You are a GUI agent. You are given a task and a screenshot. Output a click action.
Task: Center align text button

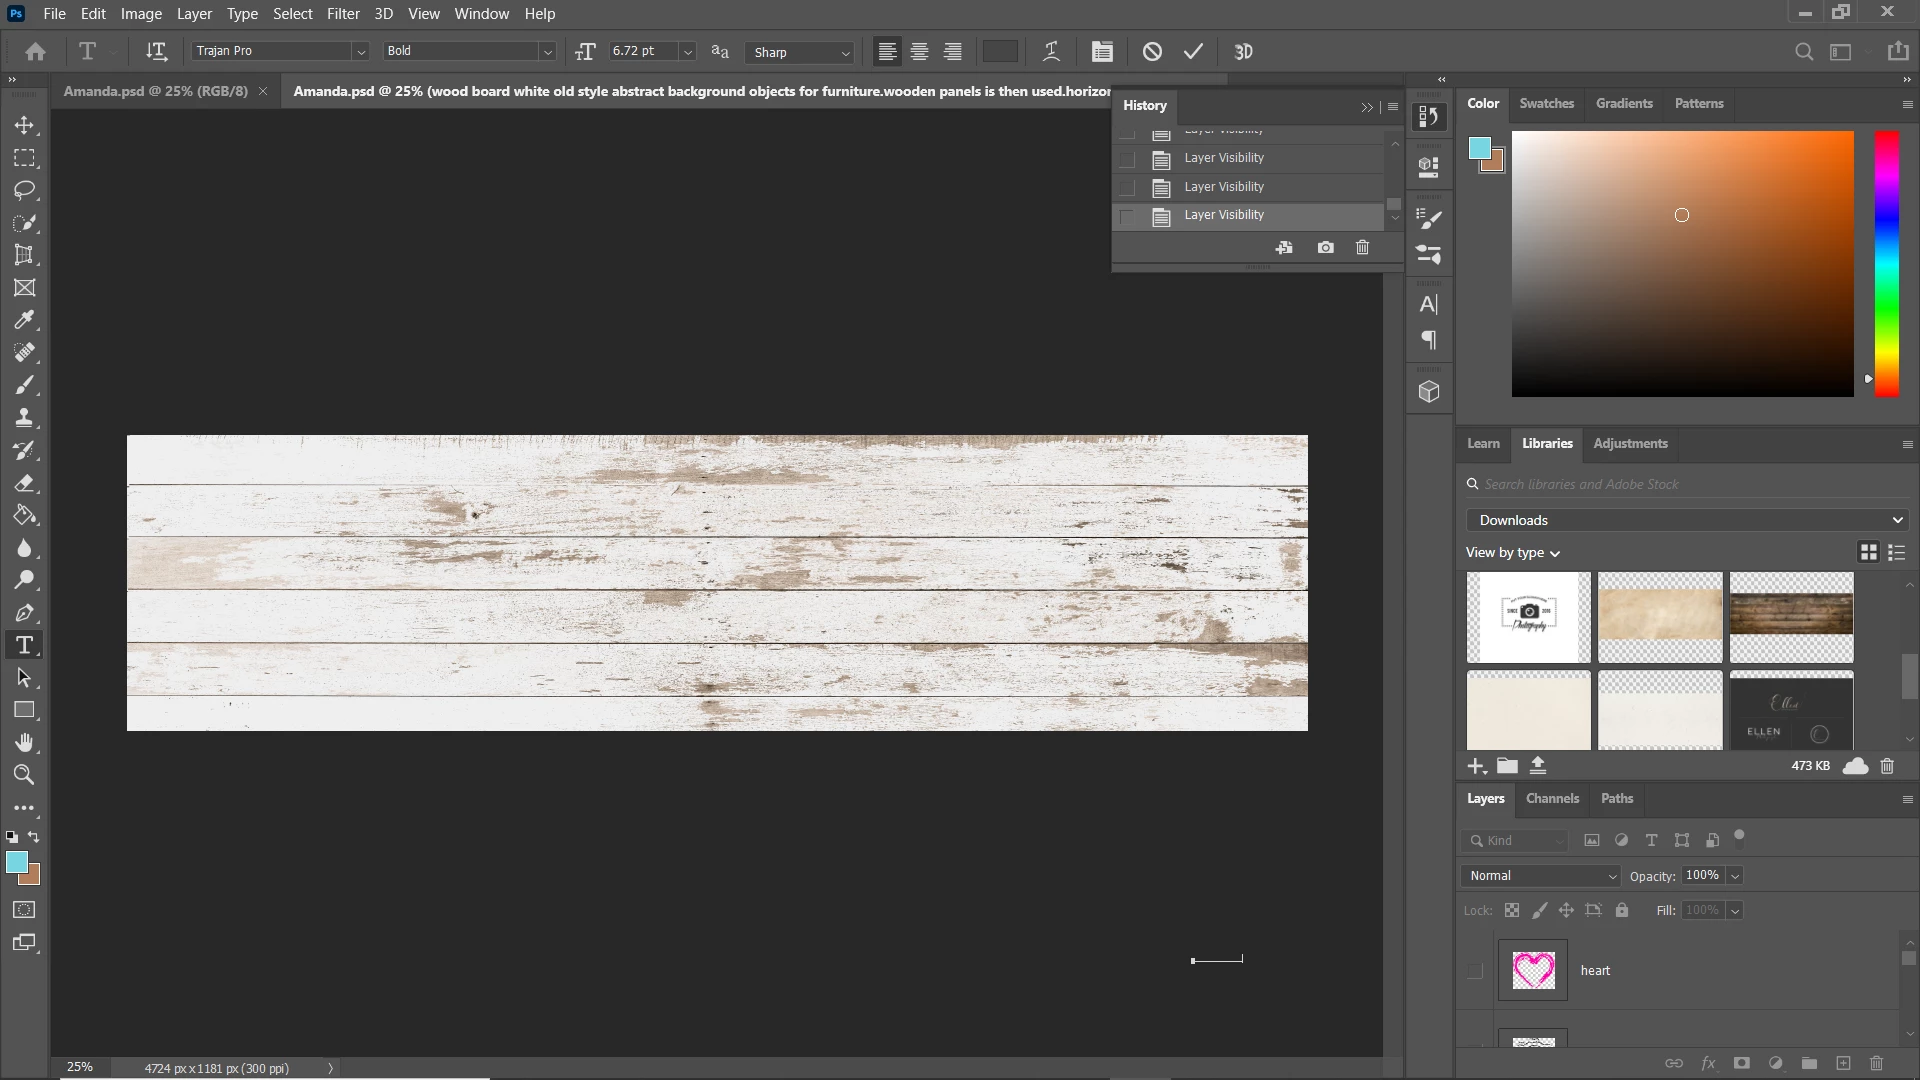coord(920,52)
